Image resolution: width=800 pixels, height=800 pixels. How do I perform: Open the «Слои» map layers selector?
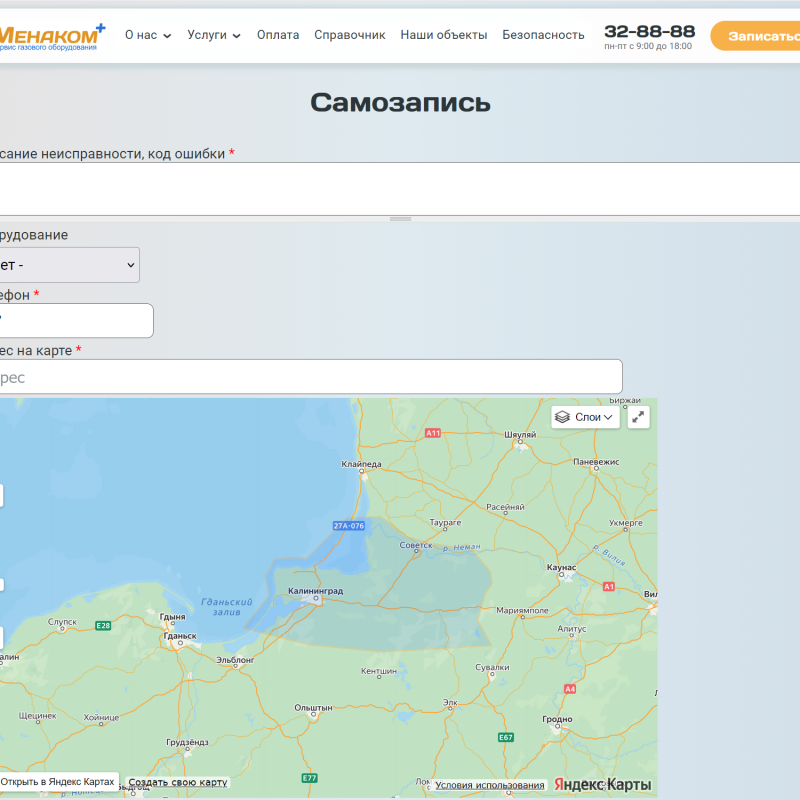(x=585, y=417)
